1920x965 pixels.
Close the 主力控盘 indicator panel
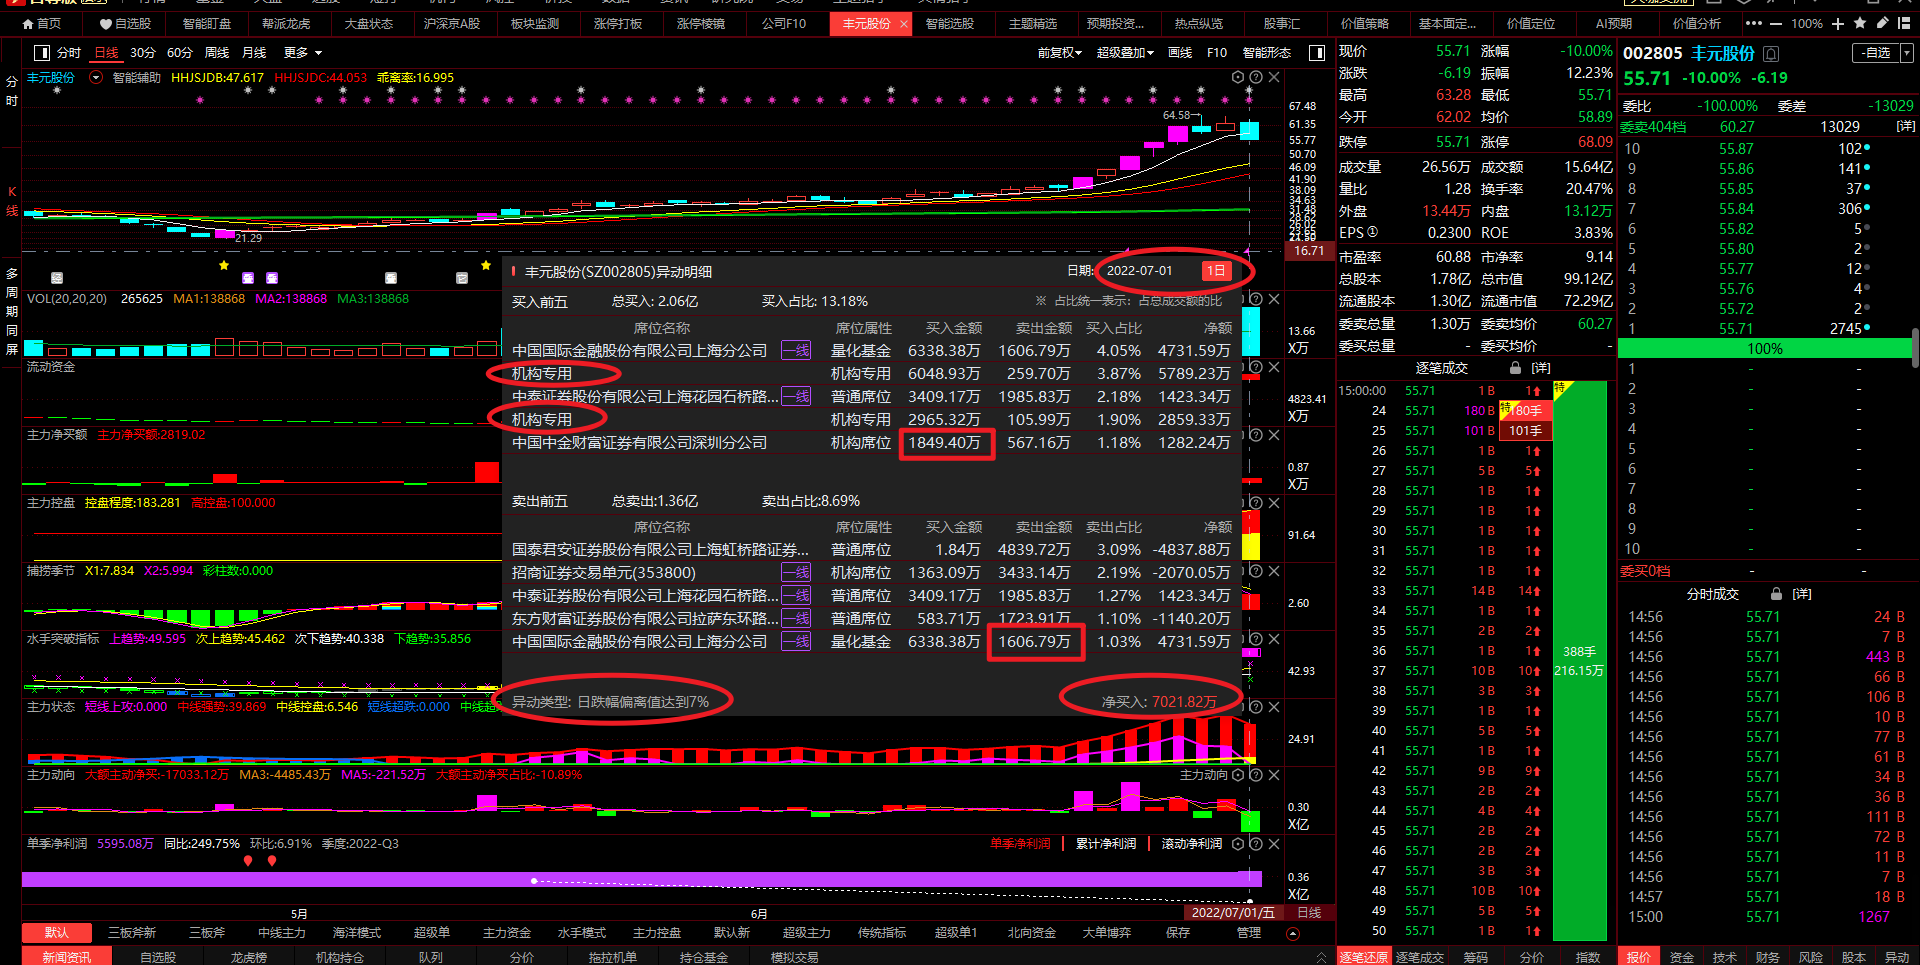(x=1274, y=503)
